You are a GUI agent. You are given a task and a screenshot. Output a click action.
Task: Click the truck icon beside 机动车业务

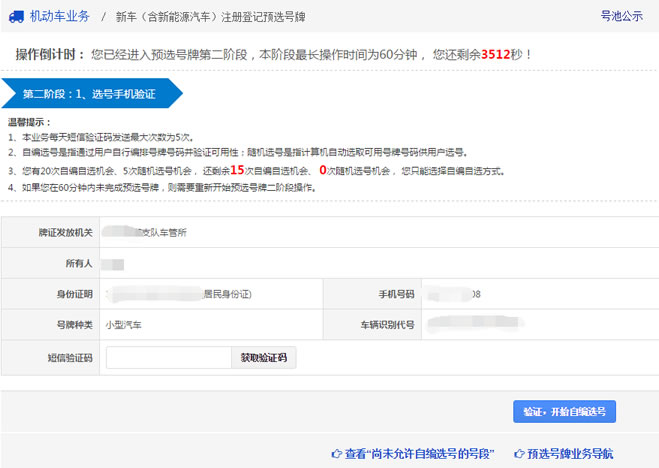(17, 16)
